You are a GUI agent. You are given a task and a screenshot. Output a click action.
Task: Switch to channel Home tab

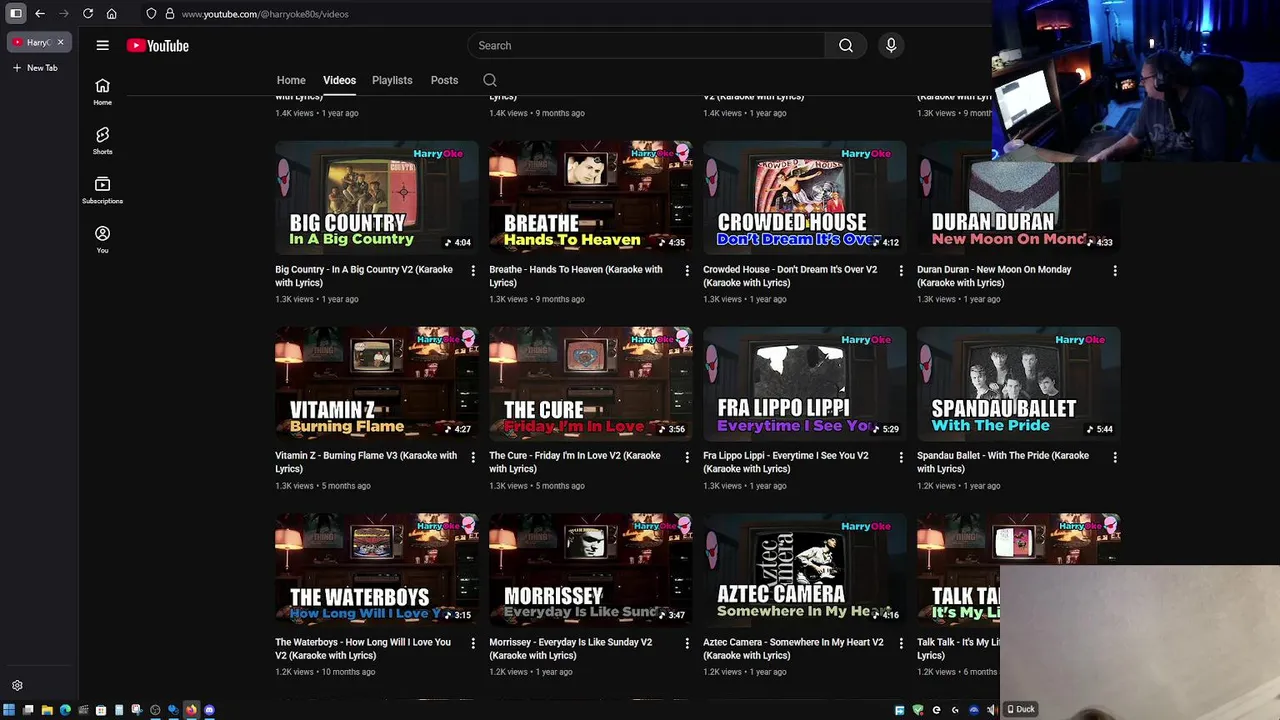291,80
